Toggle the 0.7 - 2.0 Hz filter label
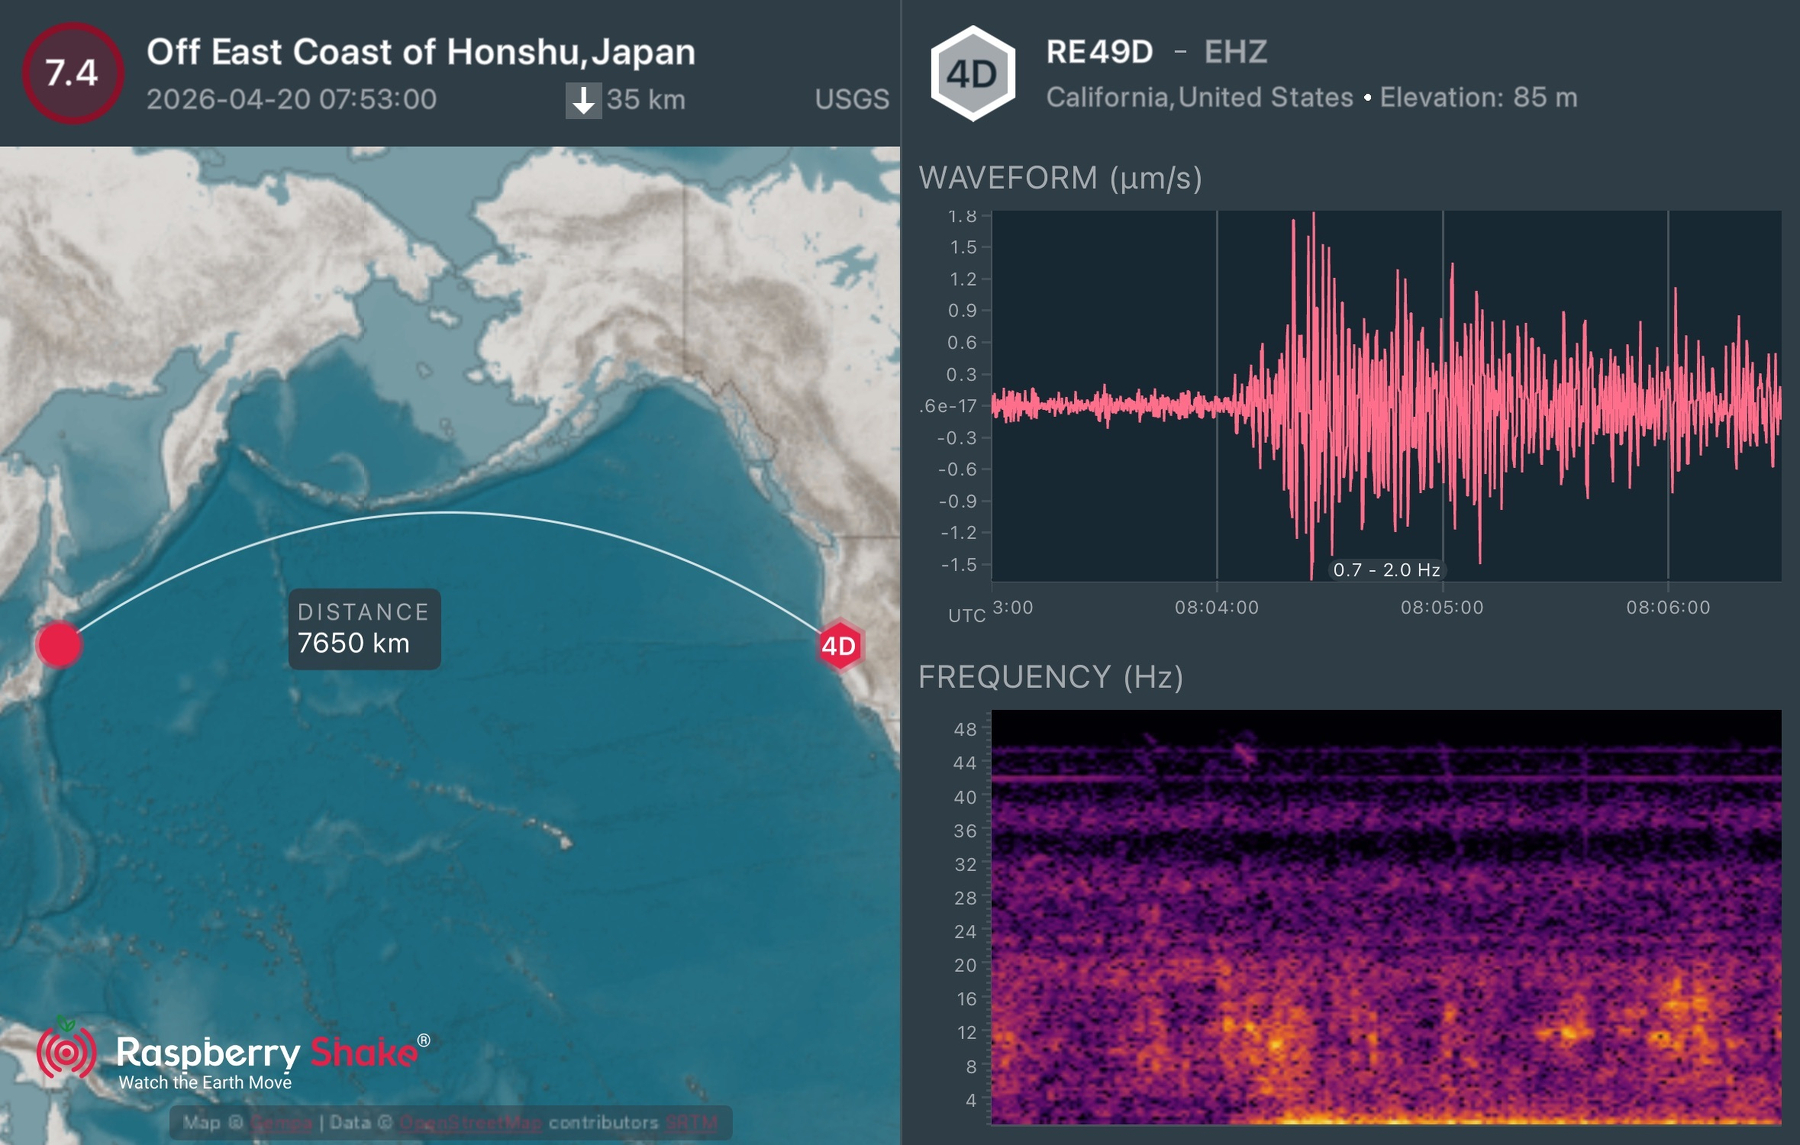 pyautogui.click(x=1388, y=570)
